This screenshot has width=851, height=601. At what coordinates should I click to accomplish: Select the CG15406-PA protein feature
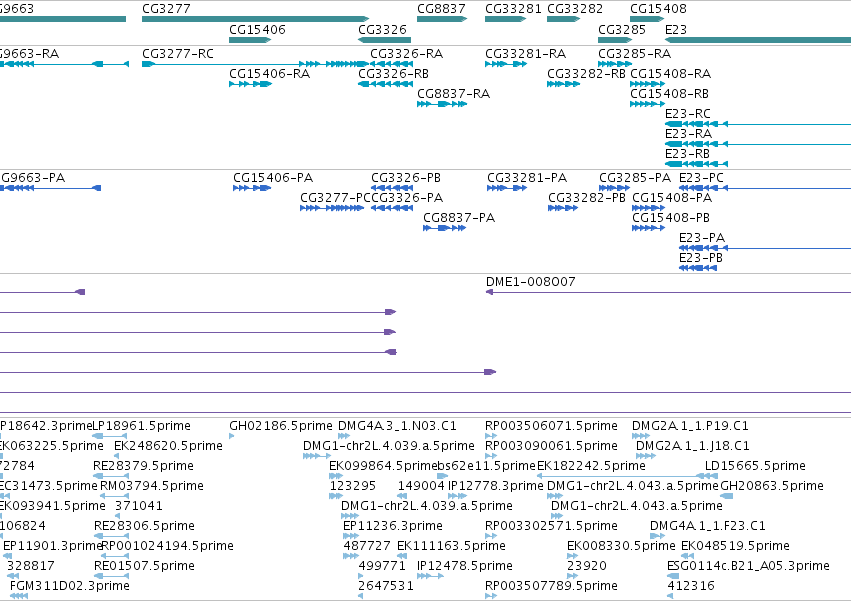coord(252,188)
